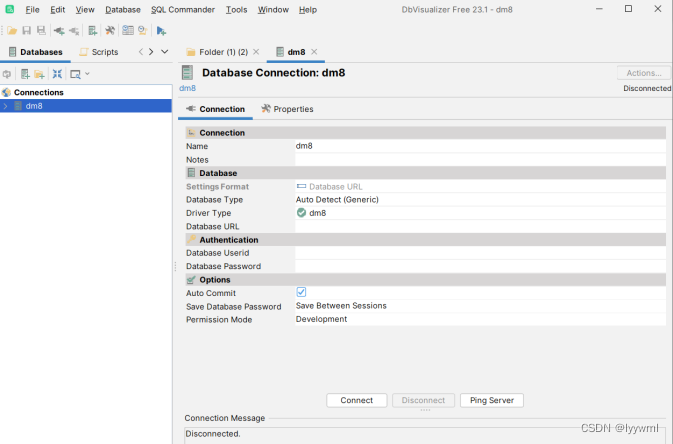
Task: Click the green check Driver Type icon
Action: (x=301, y=213)
